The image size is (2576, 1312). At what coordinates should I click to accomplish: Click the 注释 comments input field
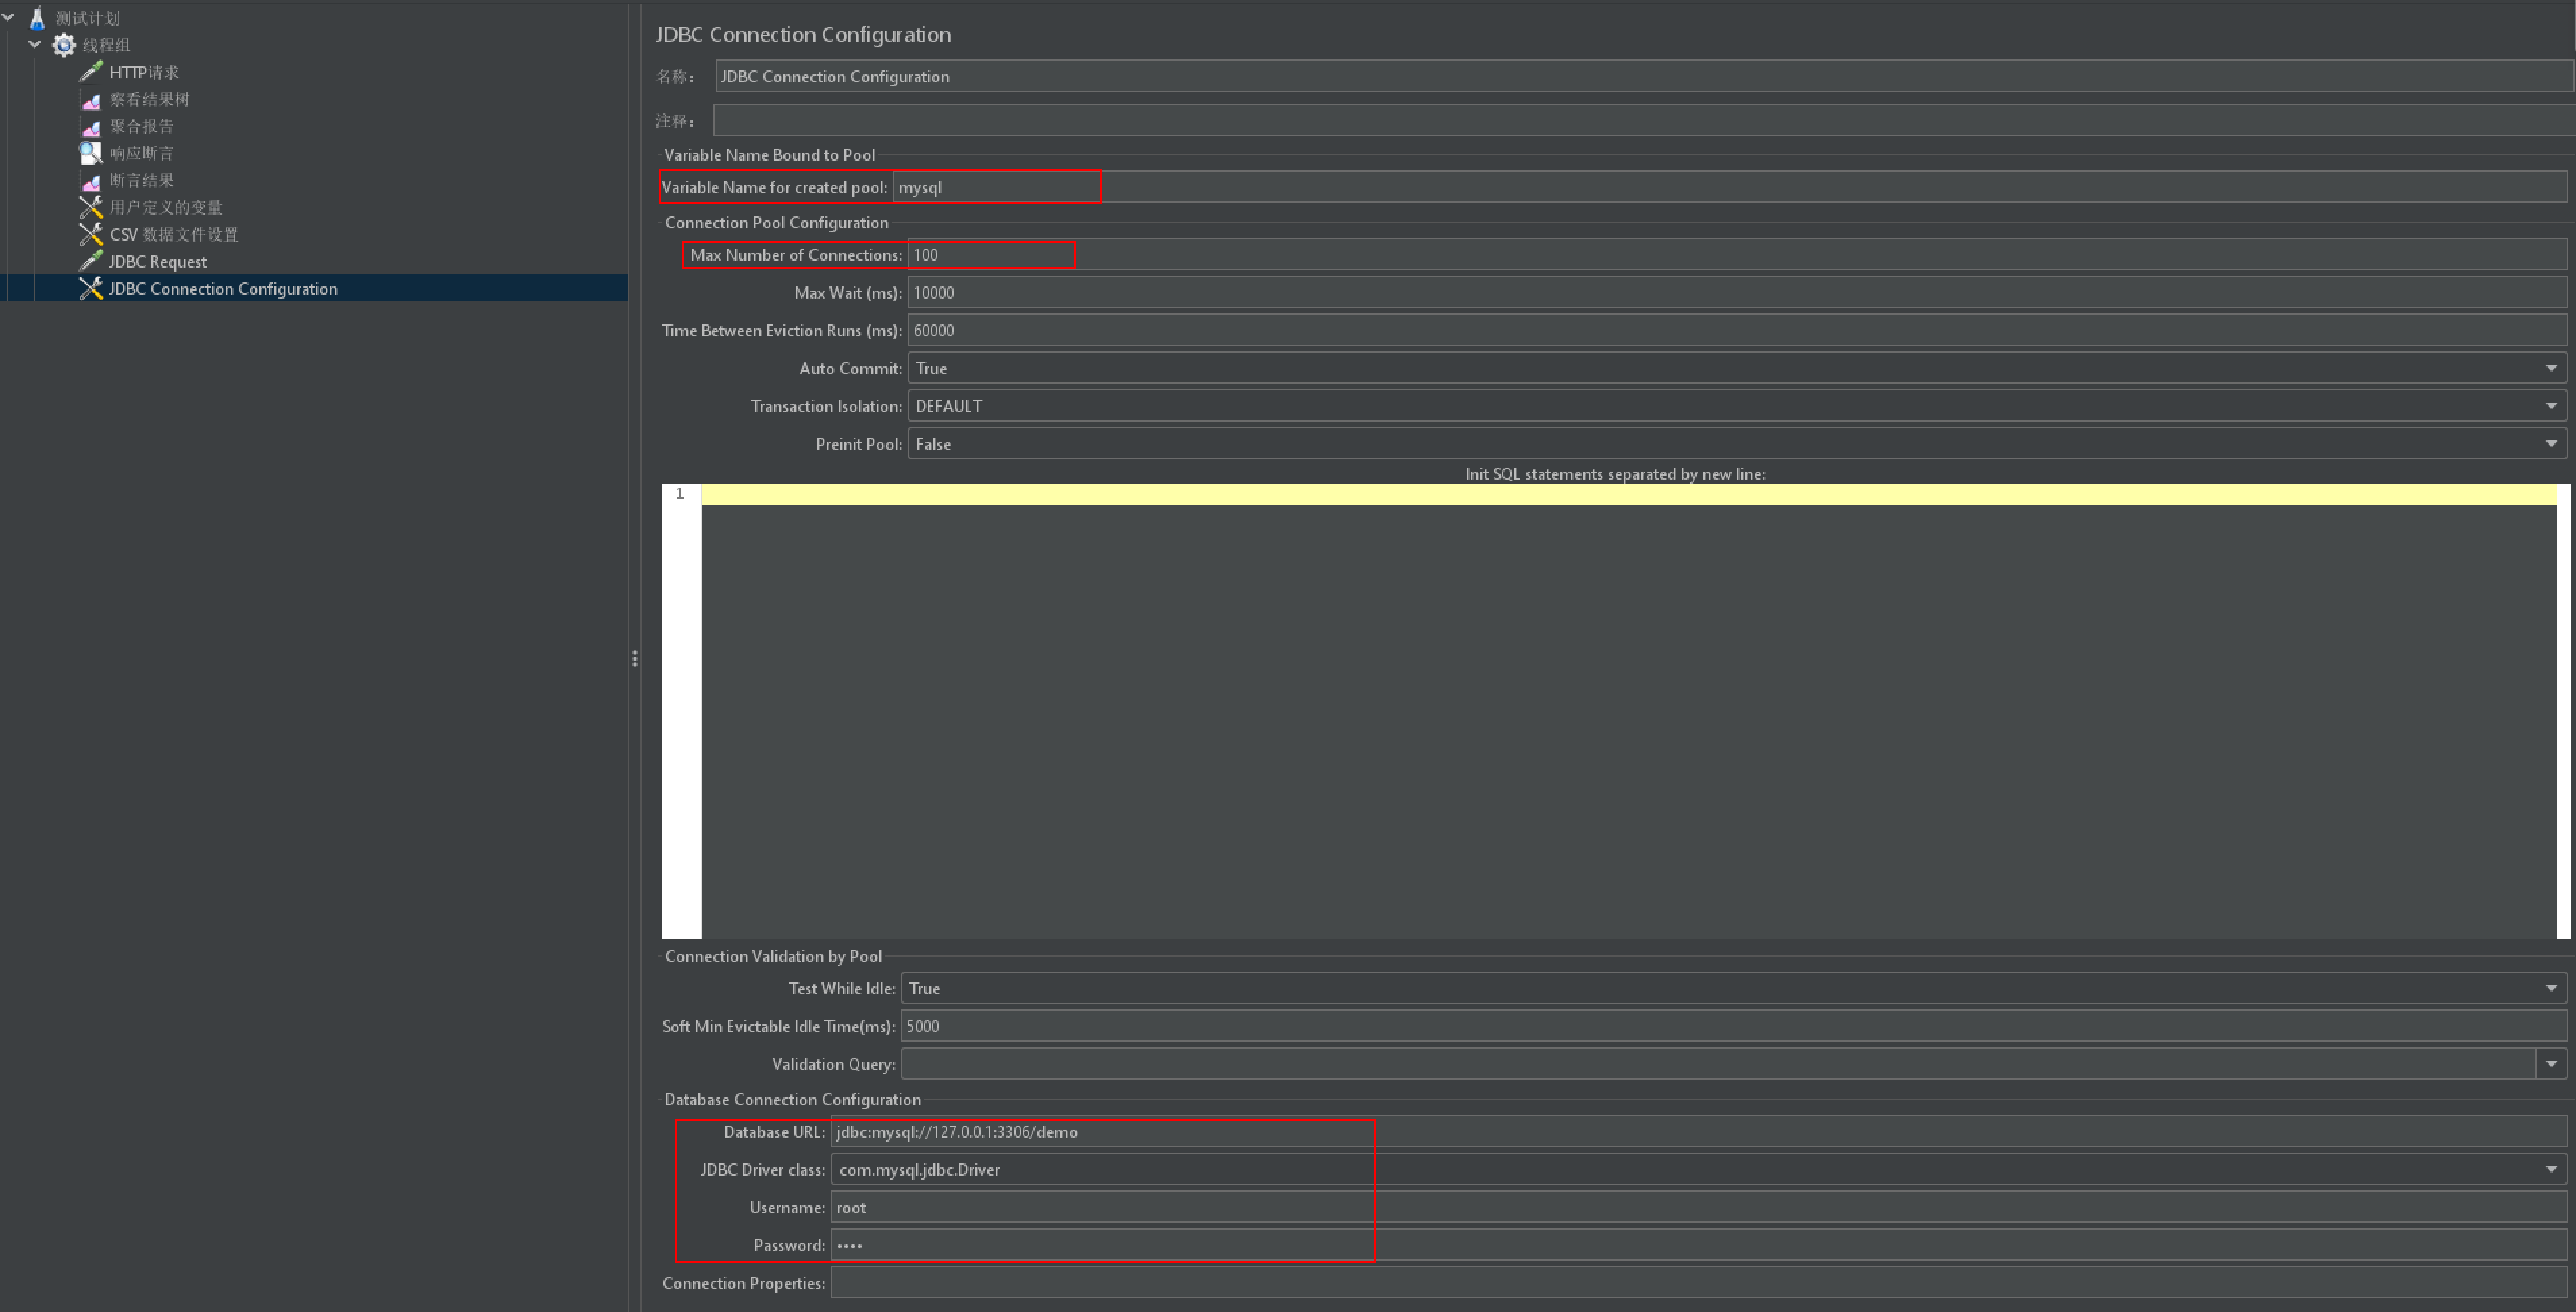coord(1643,120)
